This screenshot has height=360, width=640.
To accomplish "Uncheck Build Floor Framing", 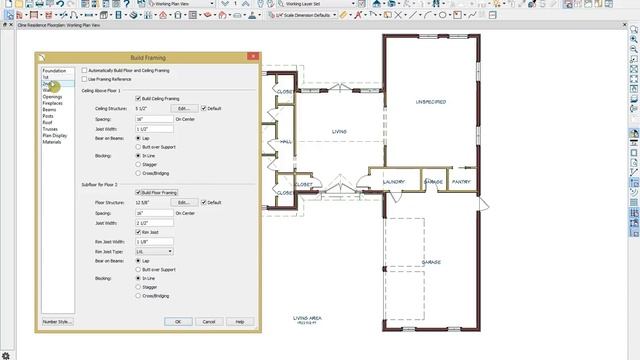I will [x=138, y=193].
